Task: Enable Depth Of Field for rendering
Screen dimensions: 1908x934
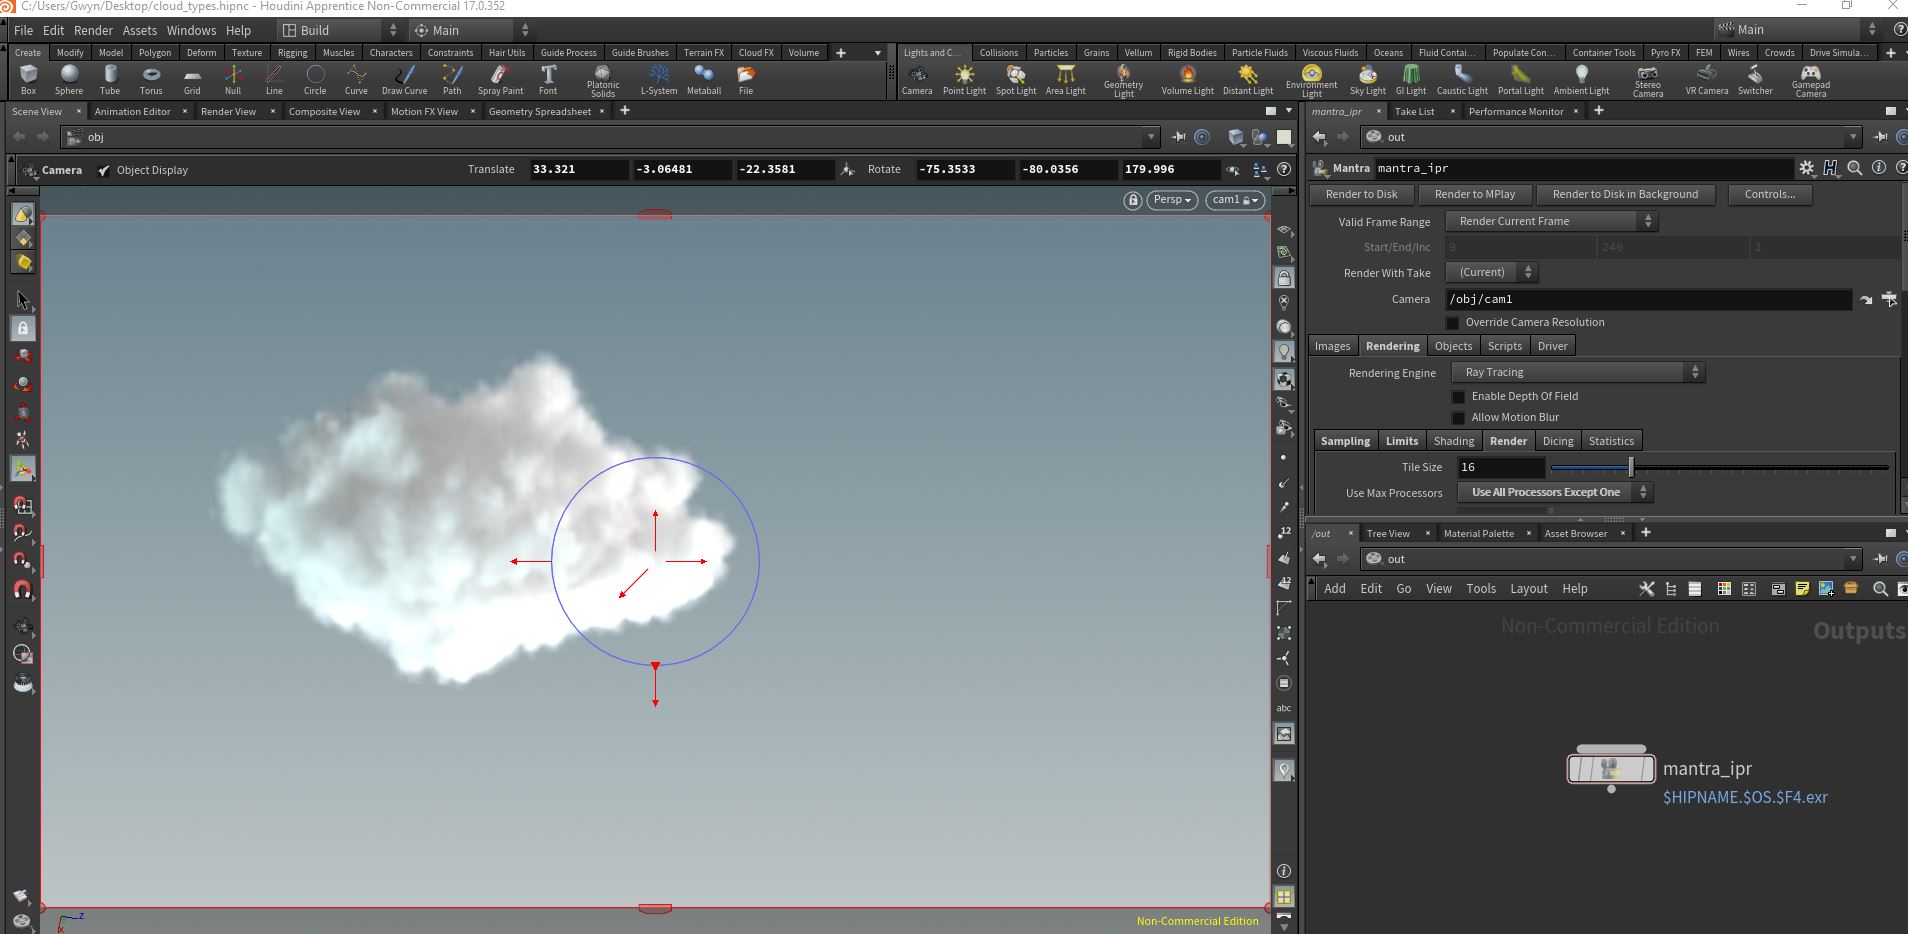Action: coord(1458,396)
